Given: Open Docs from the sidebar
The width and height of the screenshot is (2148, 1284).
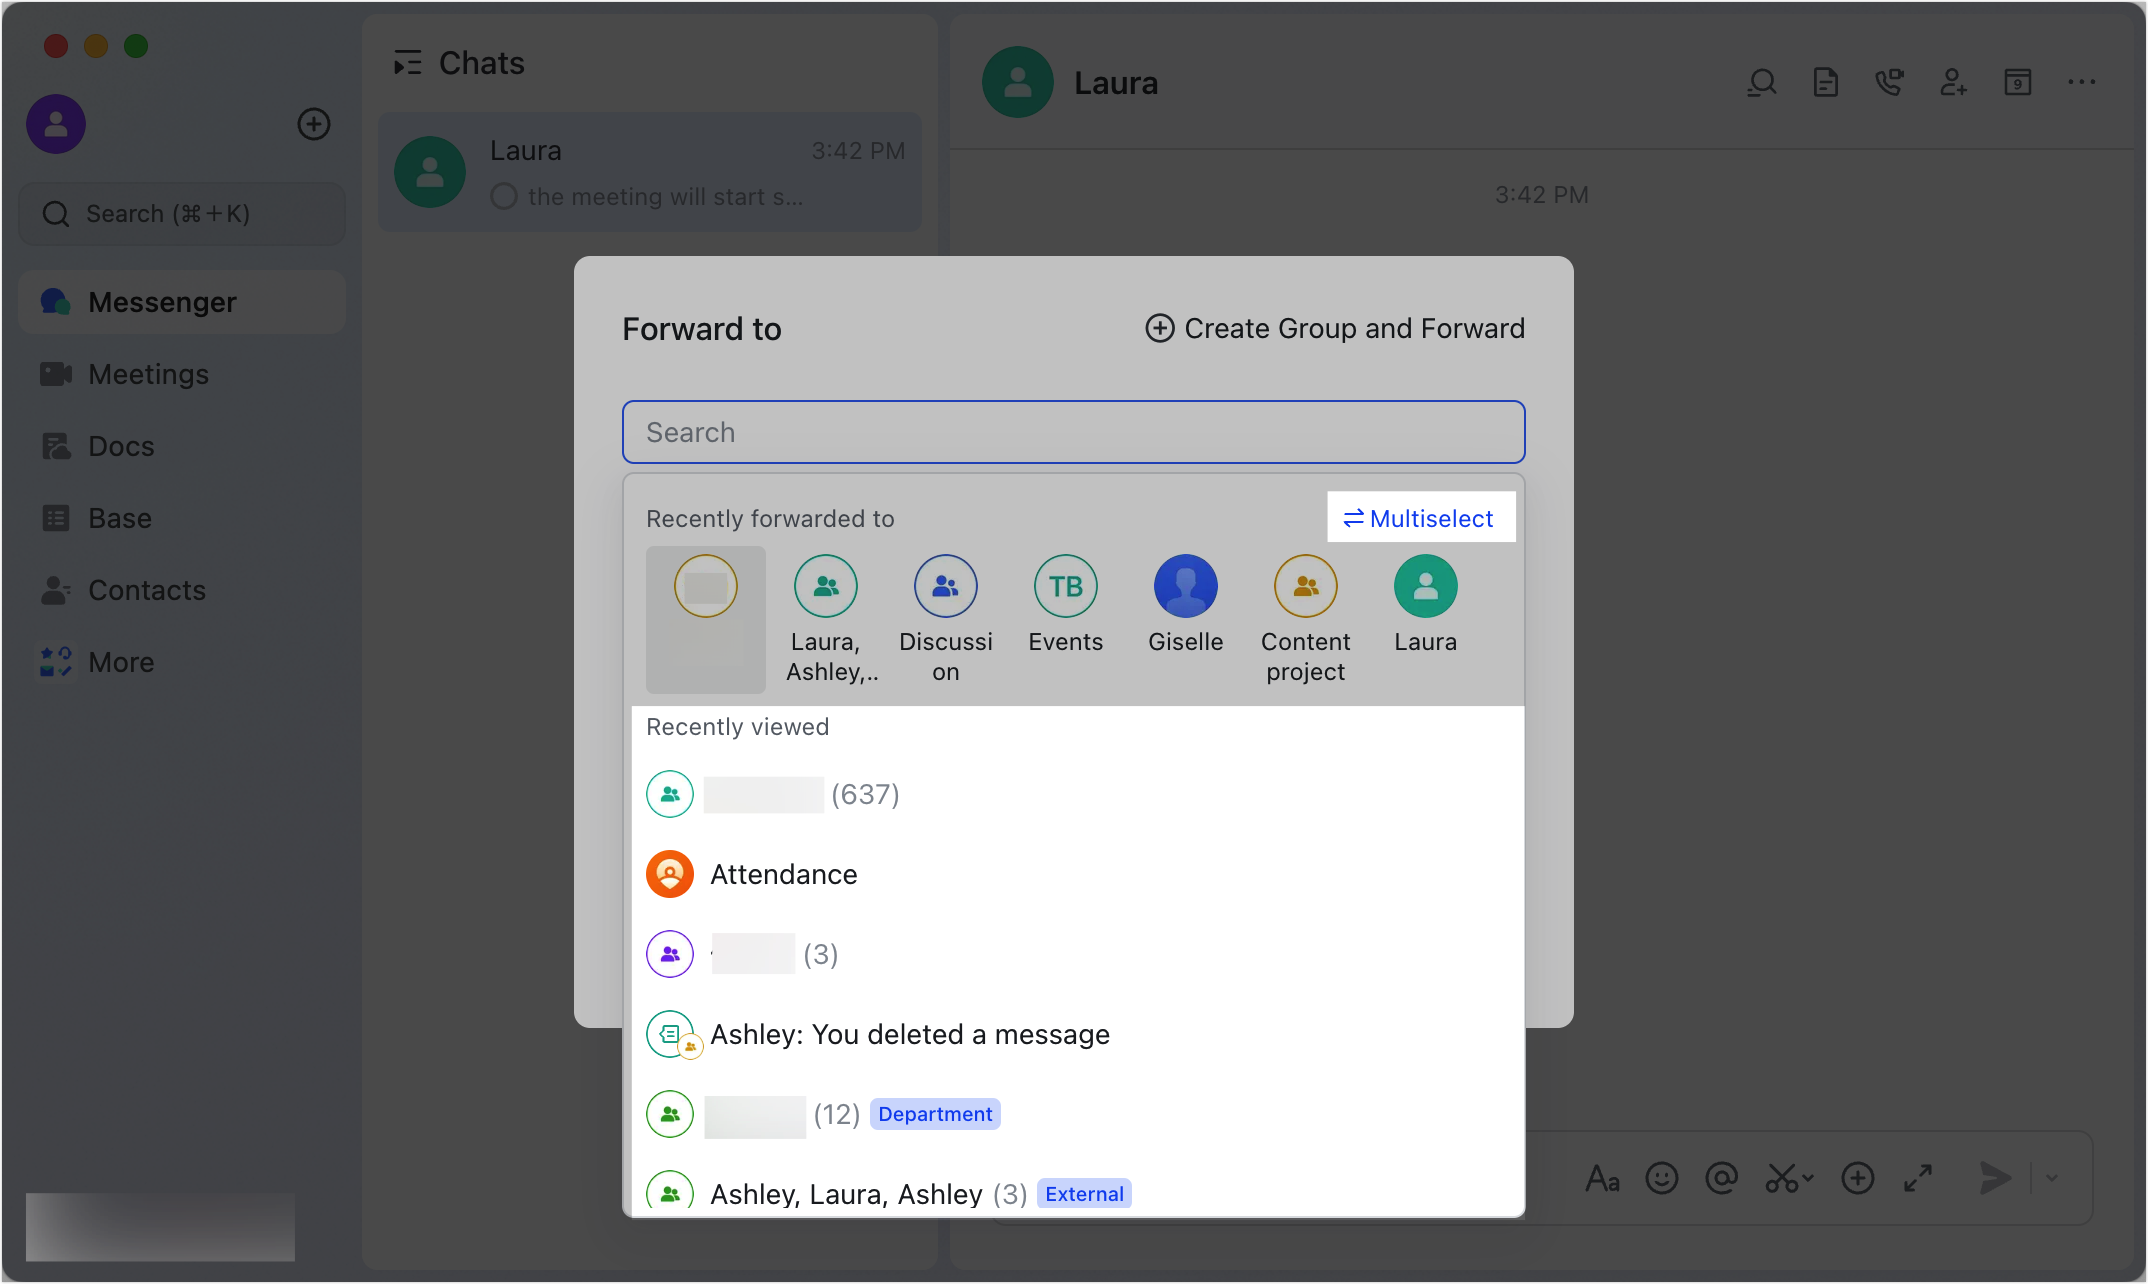Looking at the screenshot, I should coord(121,446).
